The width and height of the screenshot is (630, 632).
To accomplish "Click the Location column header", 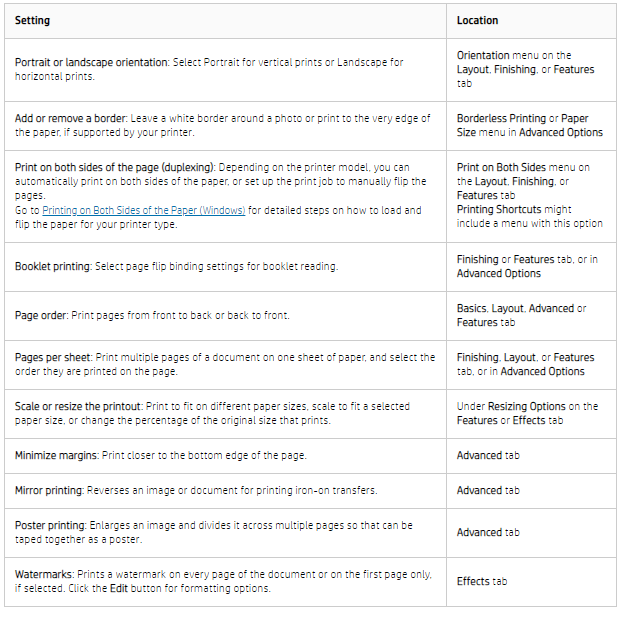I will 477,21.
